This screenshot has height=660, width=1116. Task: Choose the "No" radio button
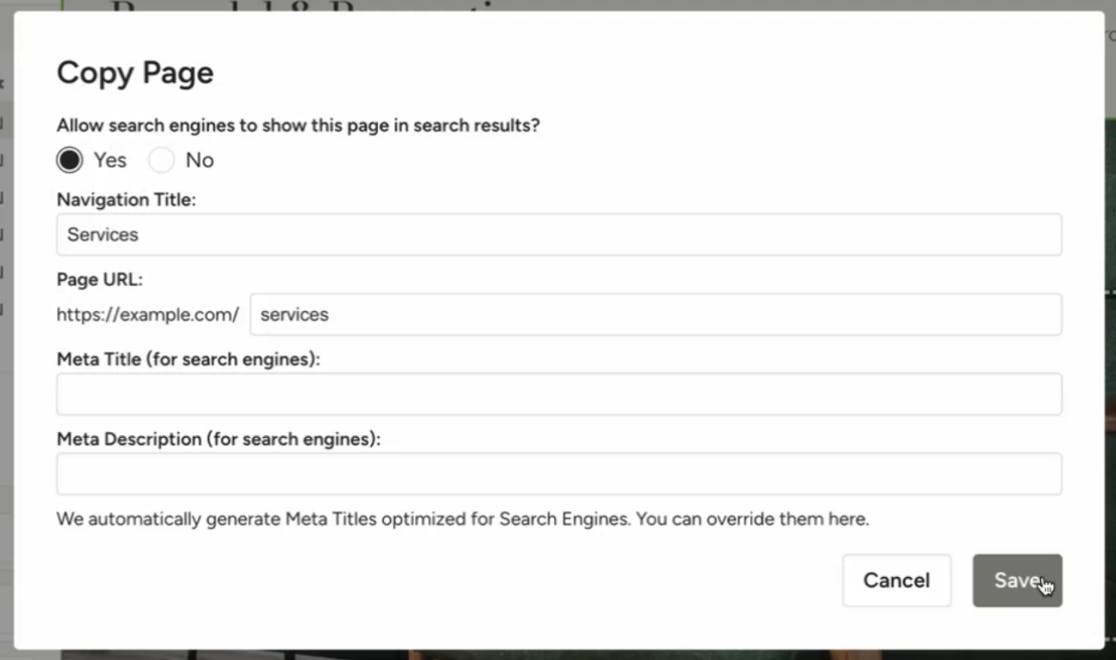[162, 160]
